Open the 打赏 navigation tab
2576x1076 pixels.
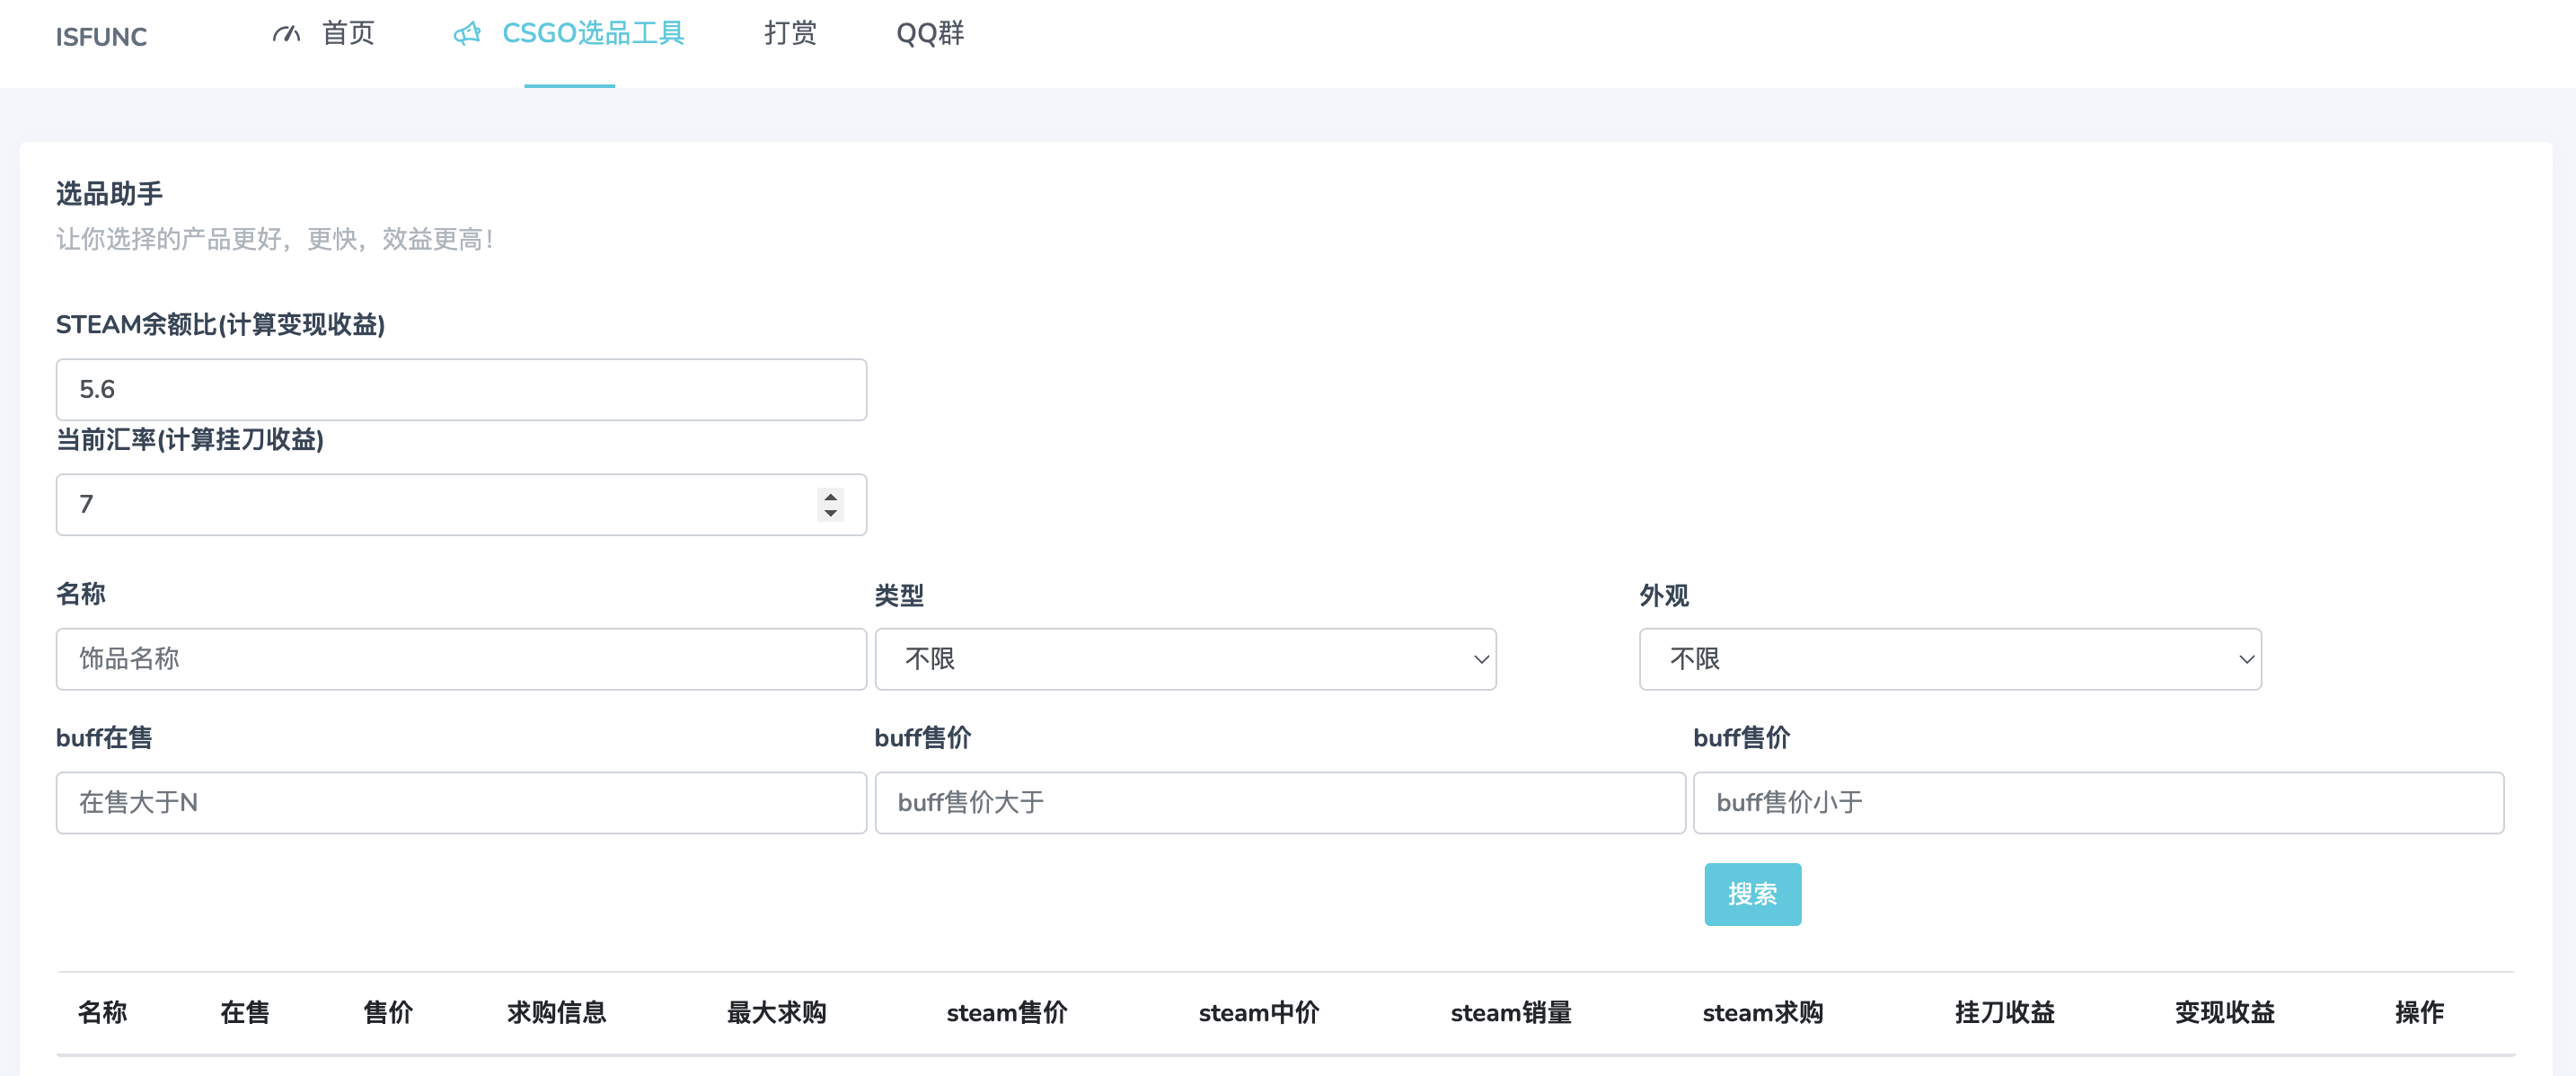tap(790, 33)
